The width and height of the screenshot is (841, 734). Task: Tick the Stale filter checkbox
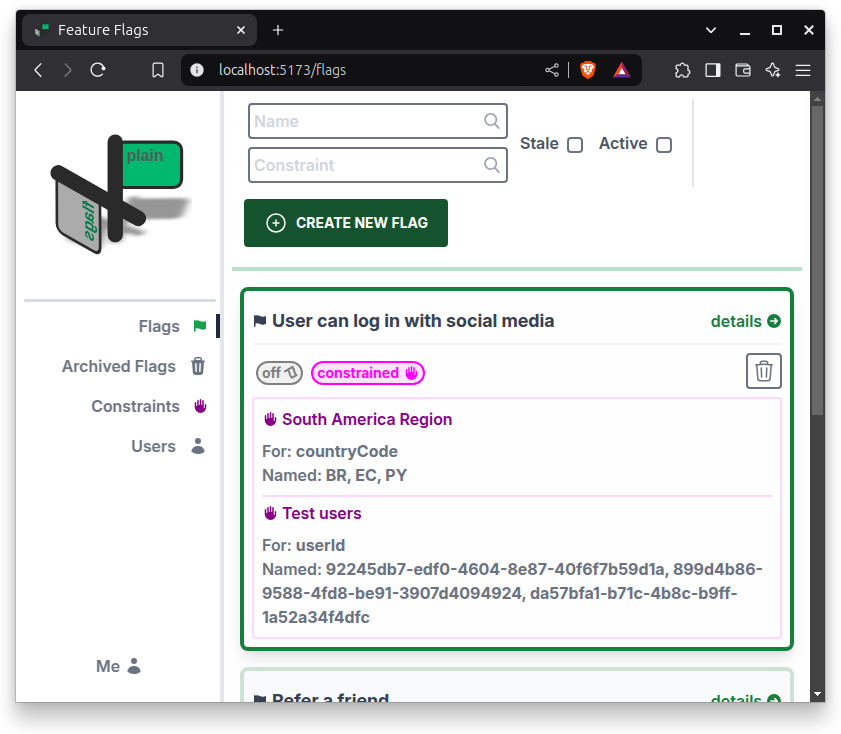tap(575, 145)
